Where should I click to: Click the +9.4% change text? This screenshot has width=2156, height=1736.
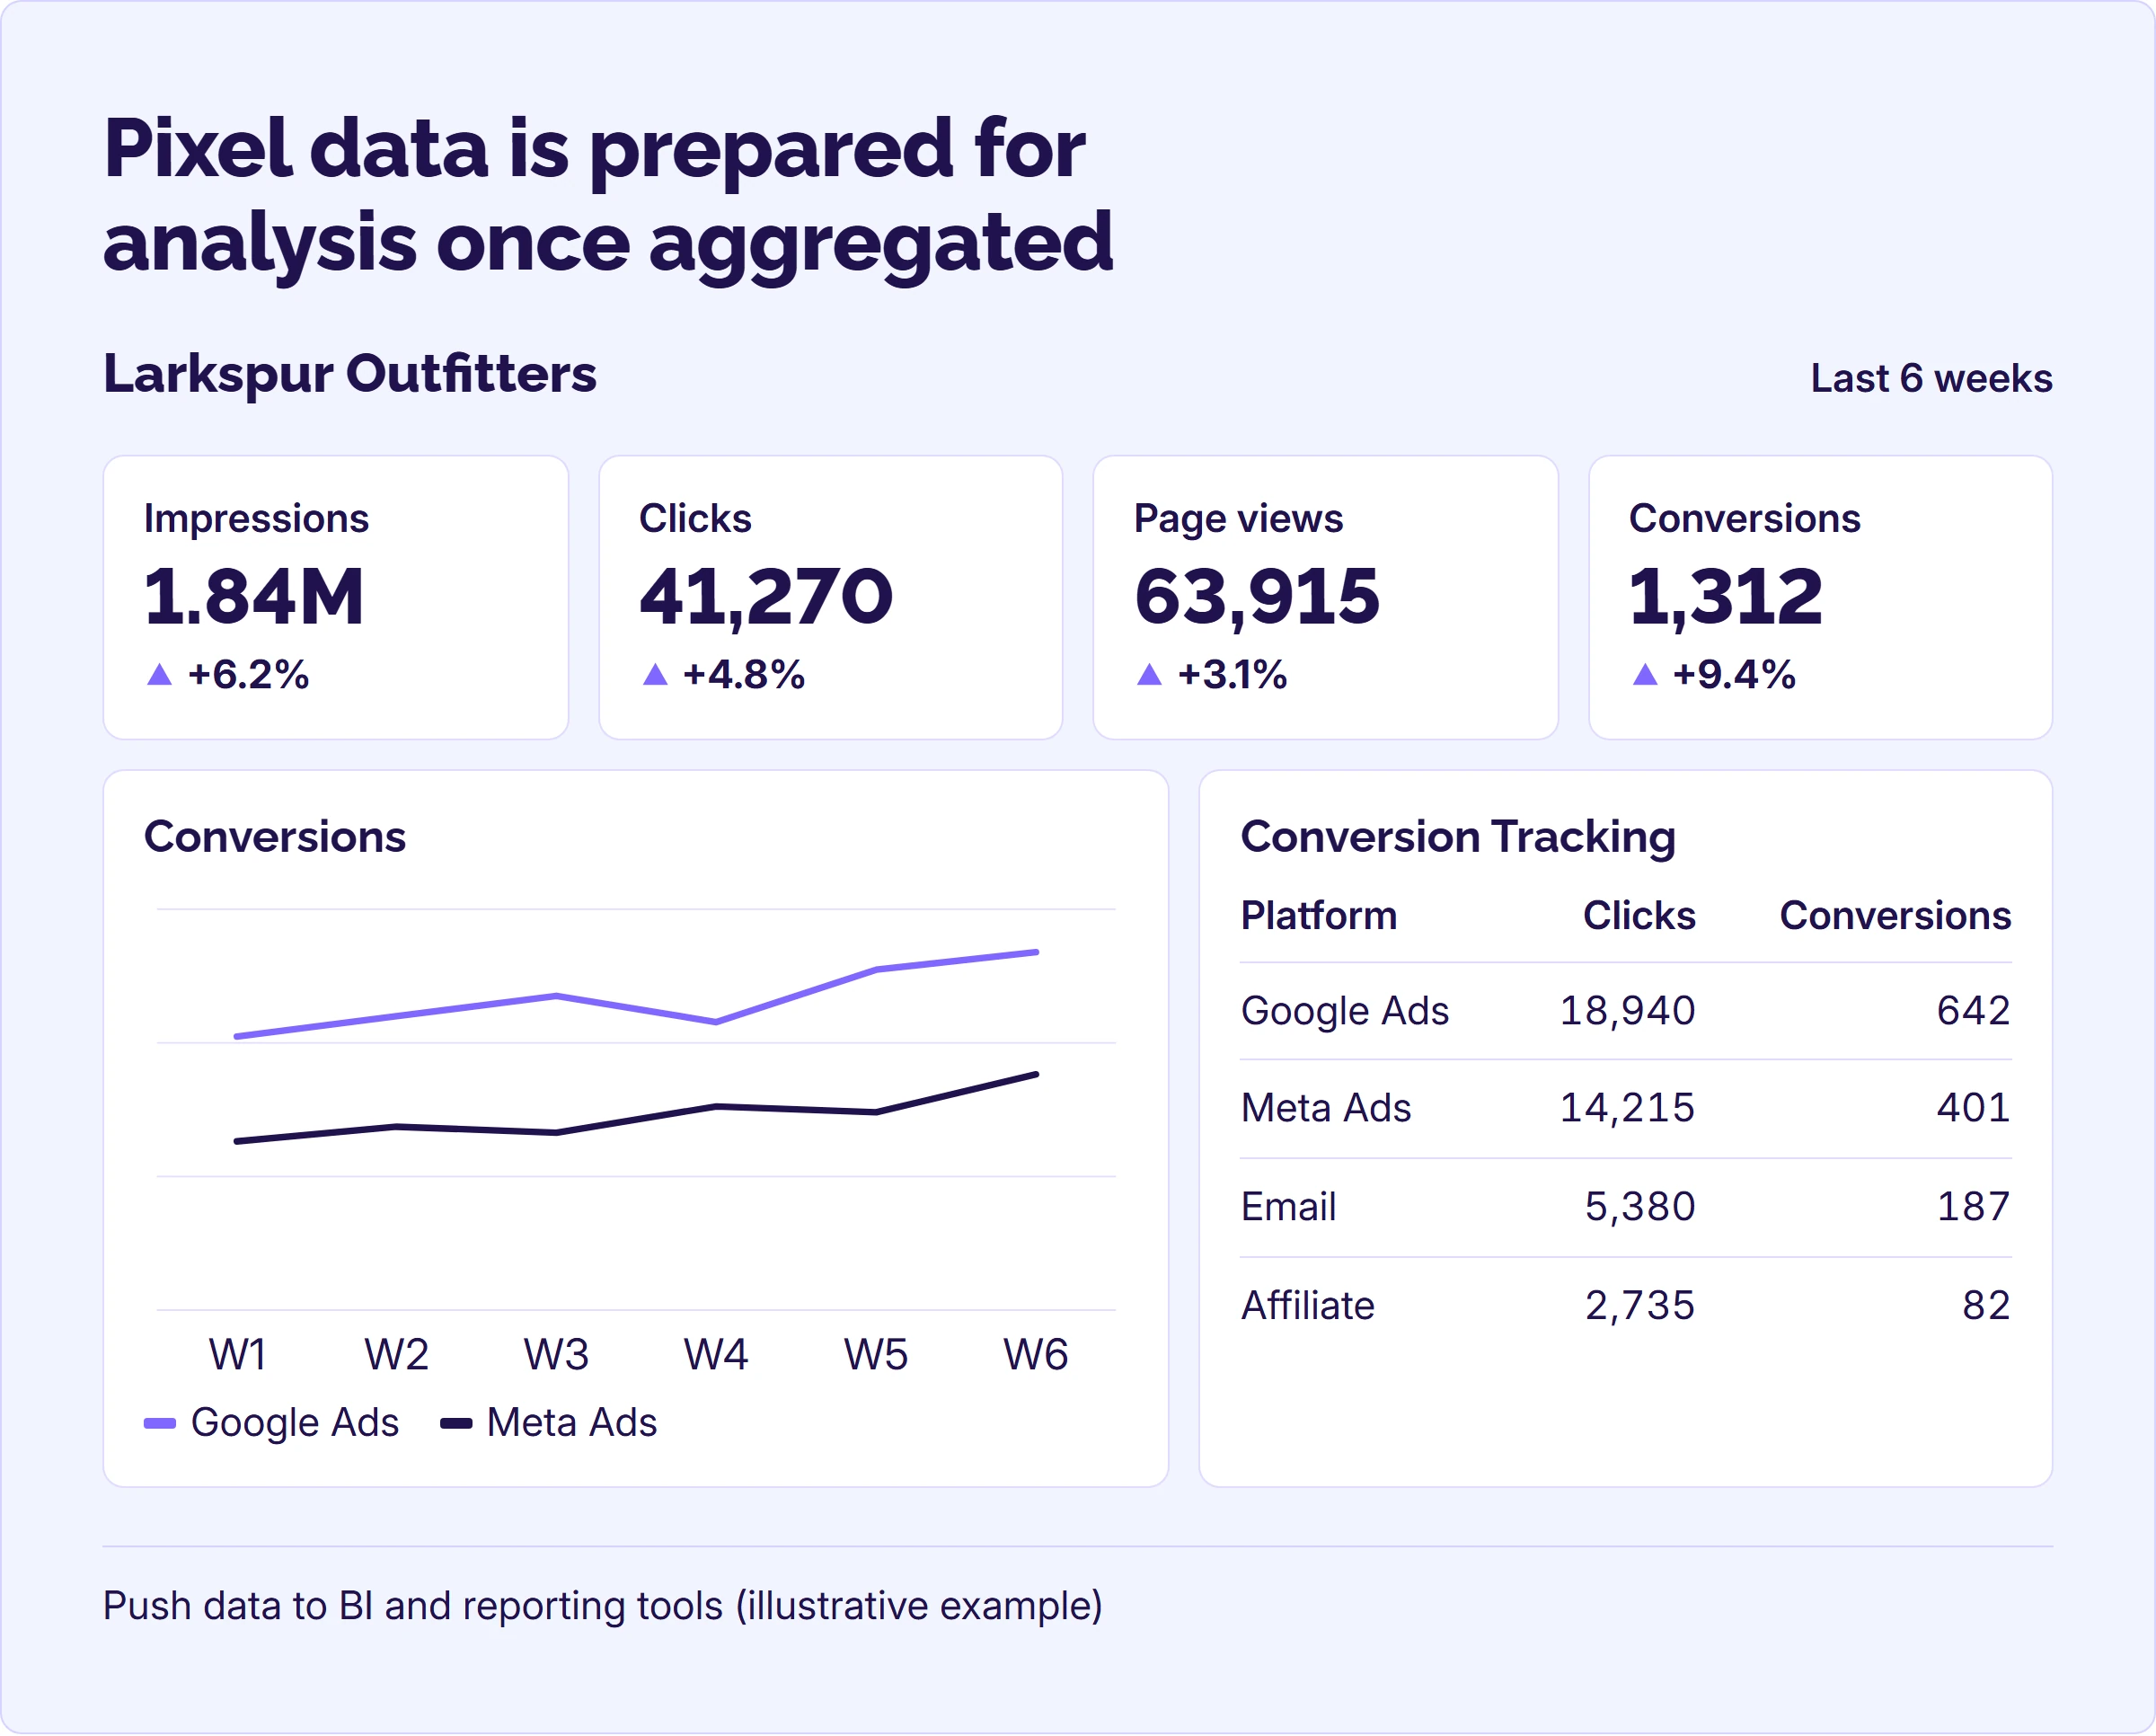point(1734,675)
